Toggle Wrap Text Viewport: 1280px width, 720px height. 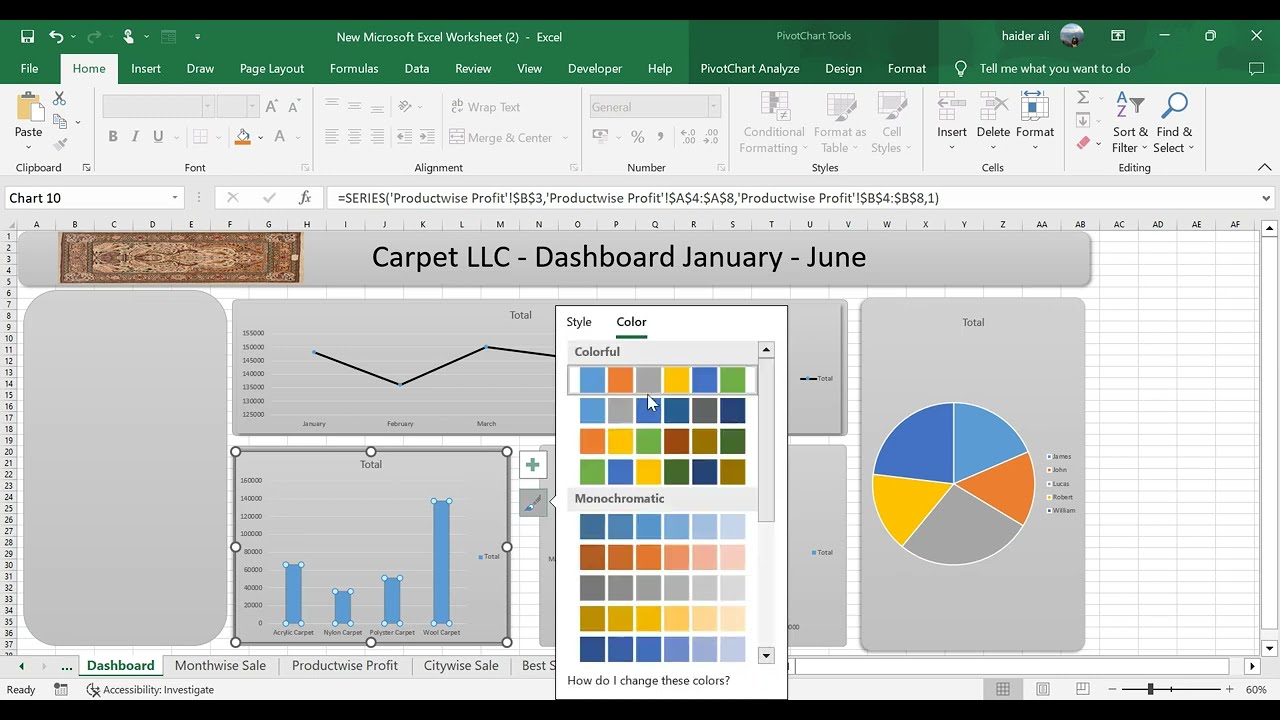click(485, 107)
